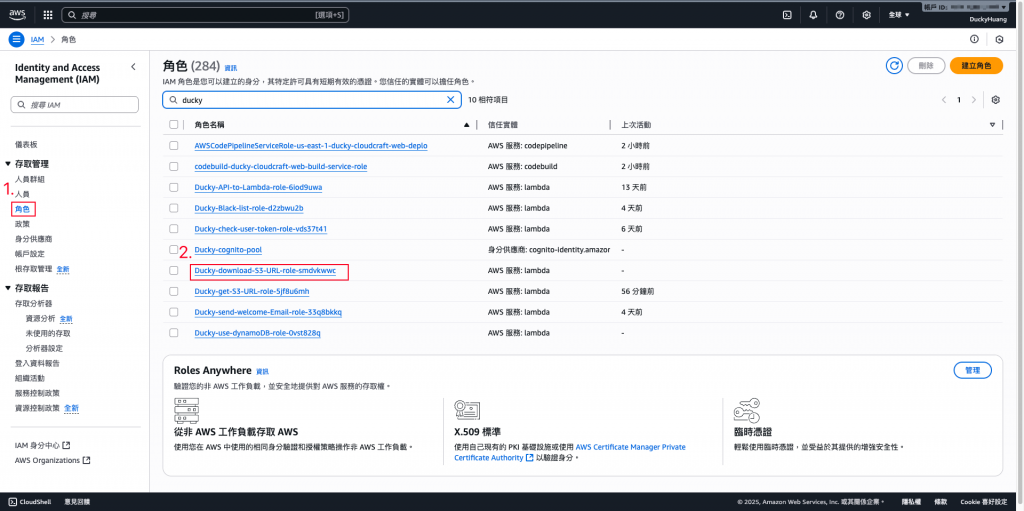Go to previous page arrow
1024x511 pixels.
(x=944, y=100)
